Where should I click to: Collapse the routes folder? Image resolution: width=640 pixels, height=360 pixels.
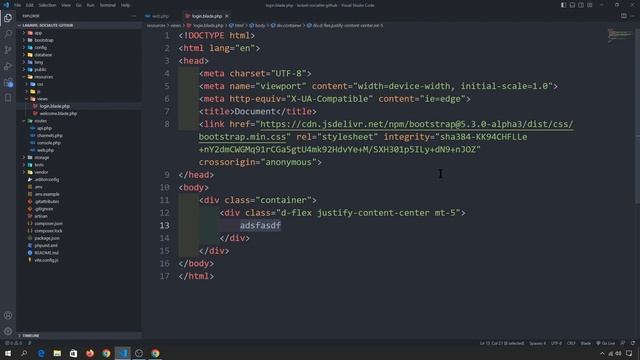click(x=40, y=121)
